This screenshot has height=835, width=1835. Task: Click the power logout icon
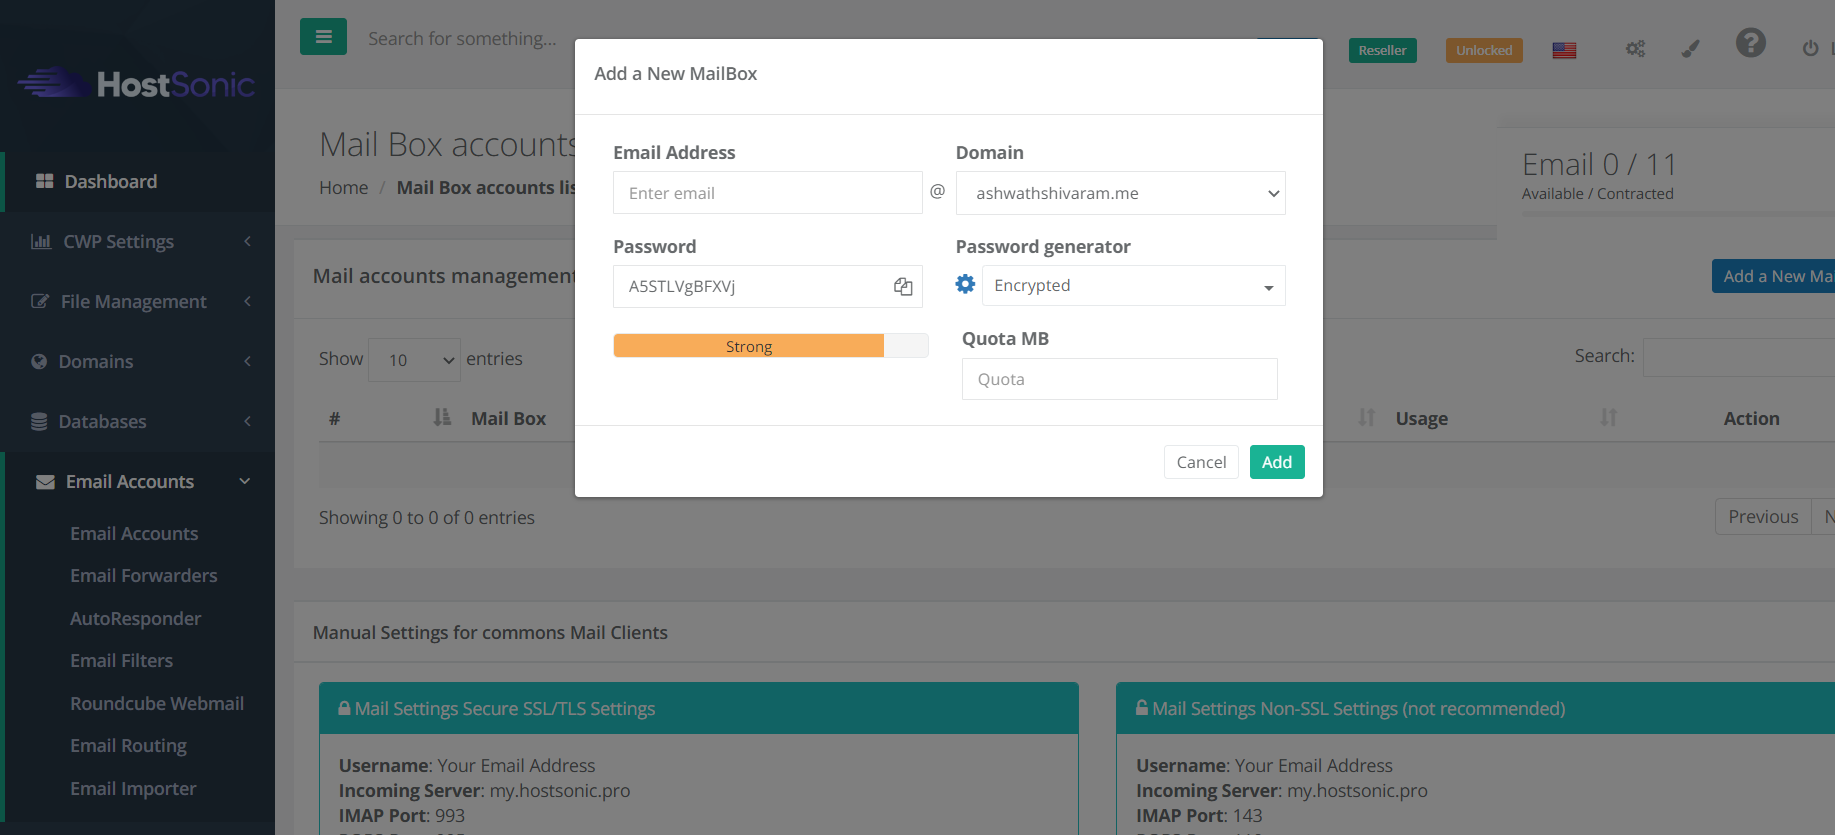tap(1810, 49)
